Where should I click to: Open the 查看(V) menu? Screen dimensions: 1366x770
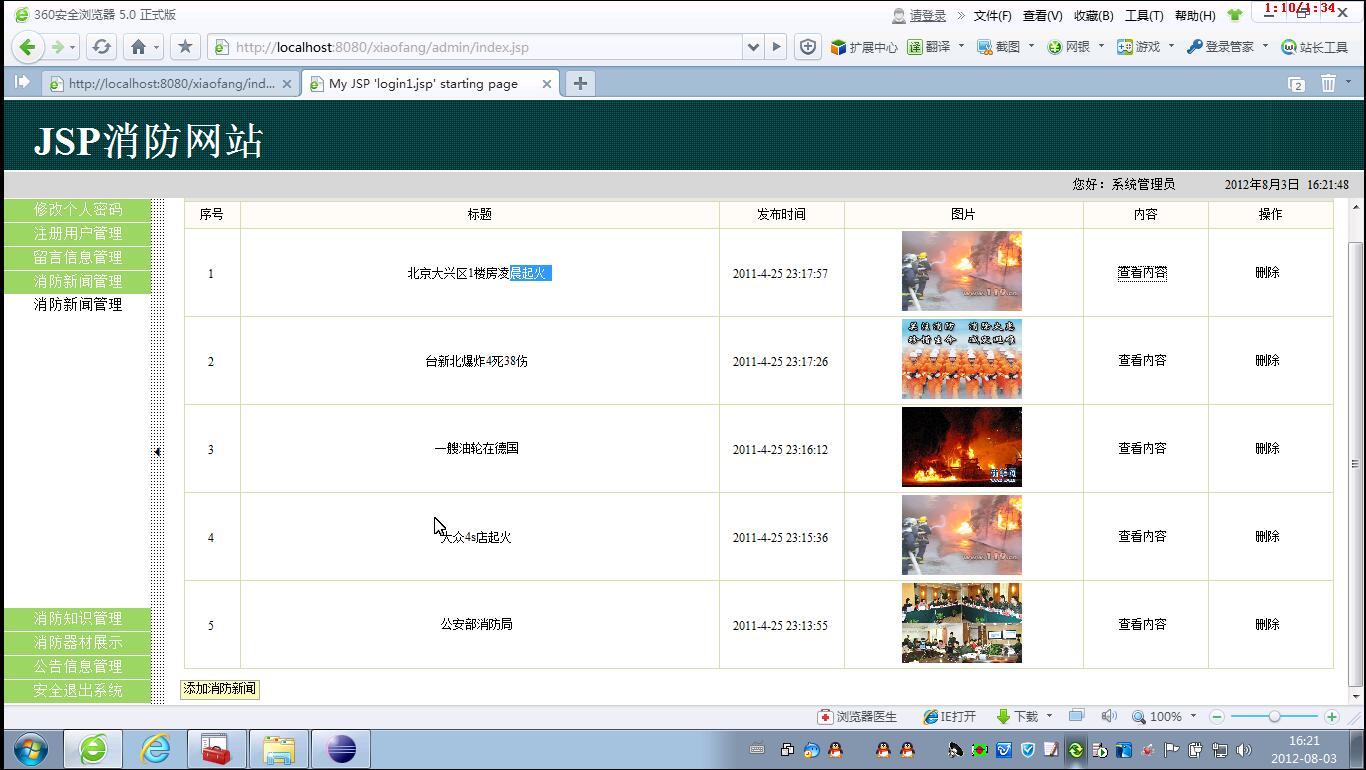pyautogui.click(x=1042, y=15)
